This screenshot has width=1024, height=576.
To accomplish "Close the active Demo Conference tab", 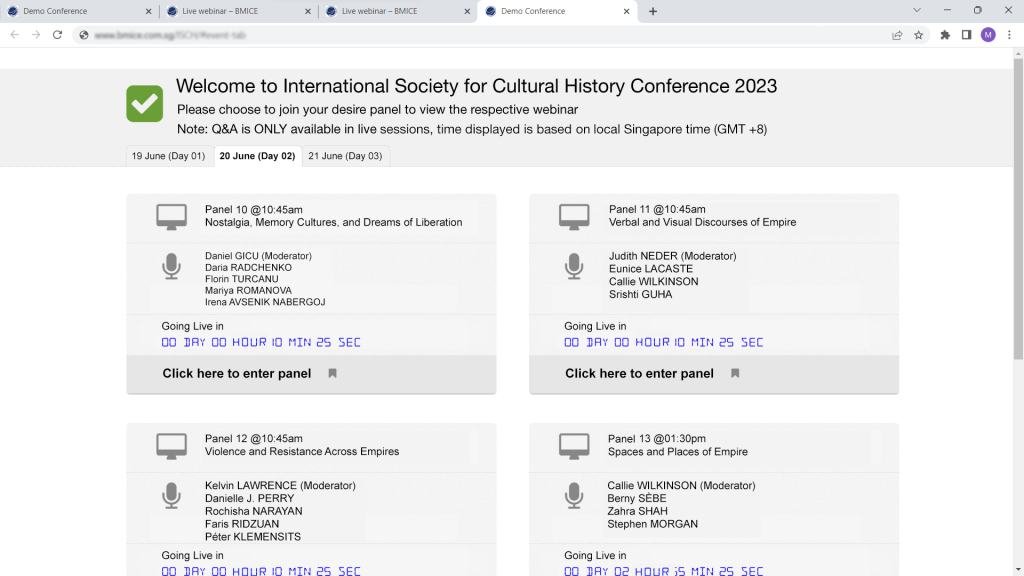I will [626, 11].
